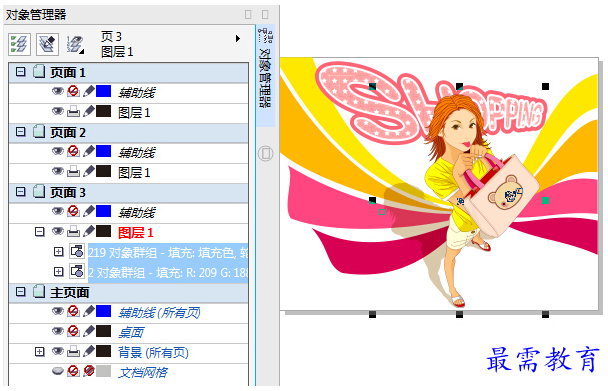Image resolution: width=608 pixels, height=391 pixels.
Task: Toggle eye visibility of 页面 3 辅助线
Action: 58,211
